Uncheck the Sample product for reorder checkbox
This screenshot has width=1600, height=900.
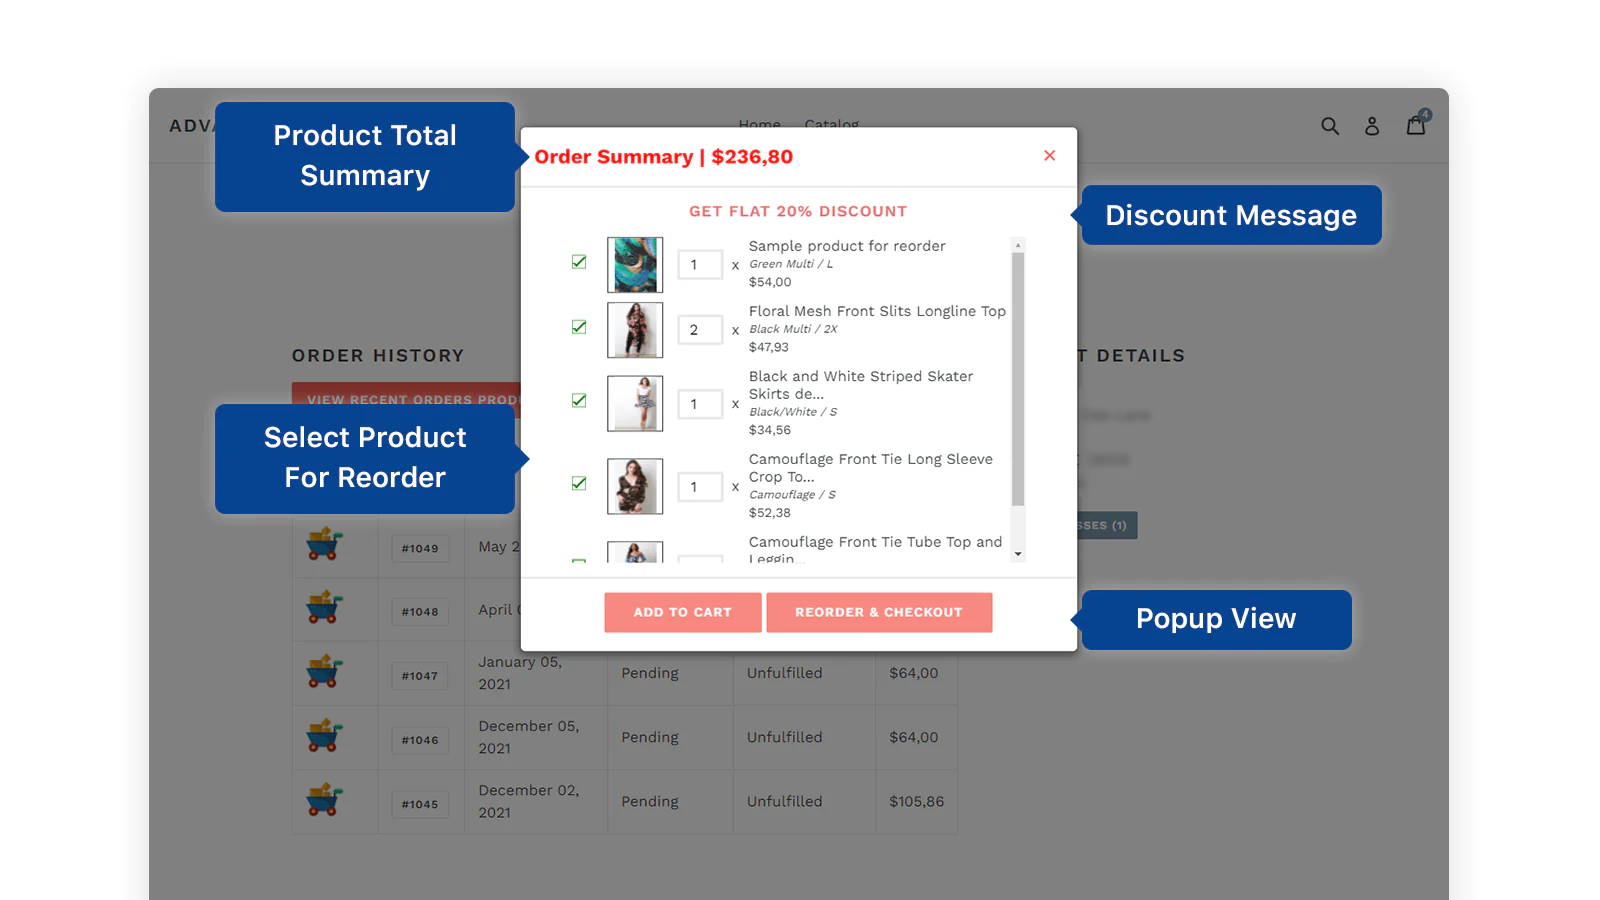pos(579,261)
